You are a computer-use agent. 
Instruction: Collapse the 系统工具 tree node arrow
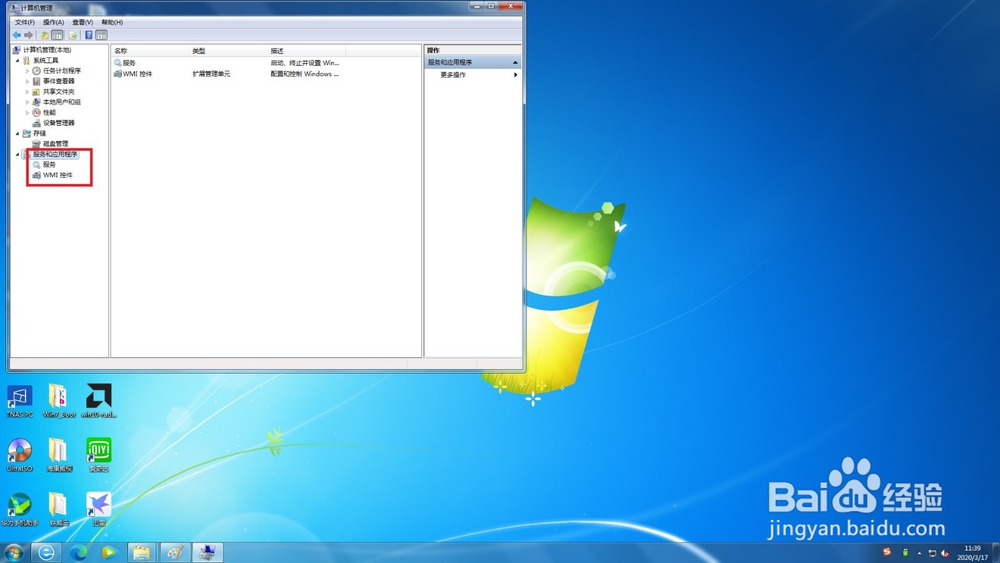point(18,60)
